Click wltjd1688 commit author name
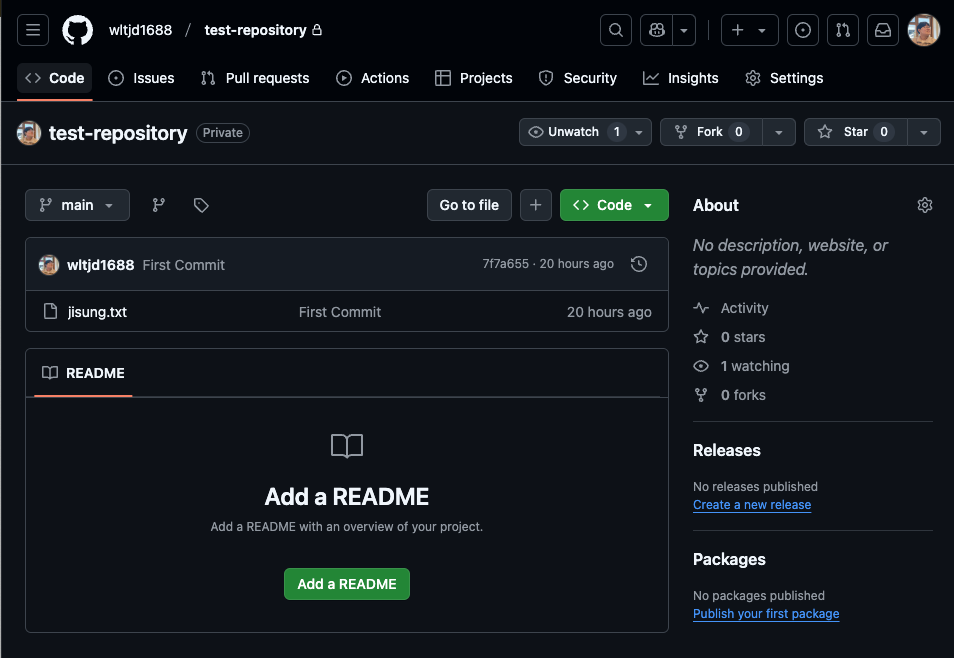954x658 pixels. click(x=100, y=265)
